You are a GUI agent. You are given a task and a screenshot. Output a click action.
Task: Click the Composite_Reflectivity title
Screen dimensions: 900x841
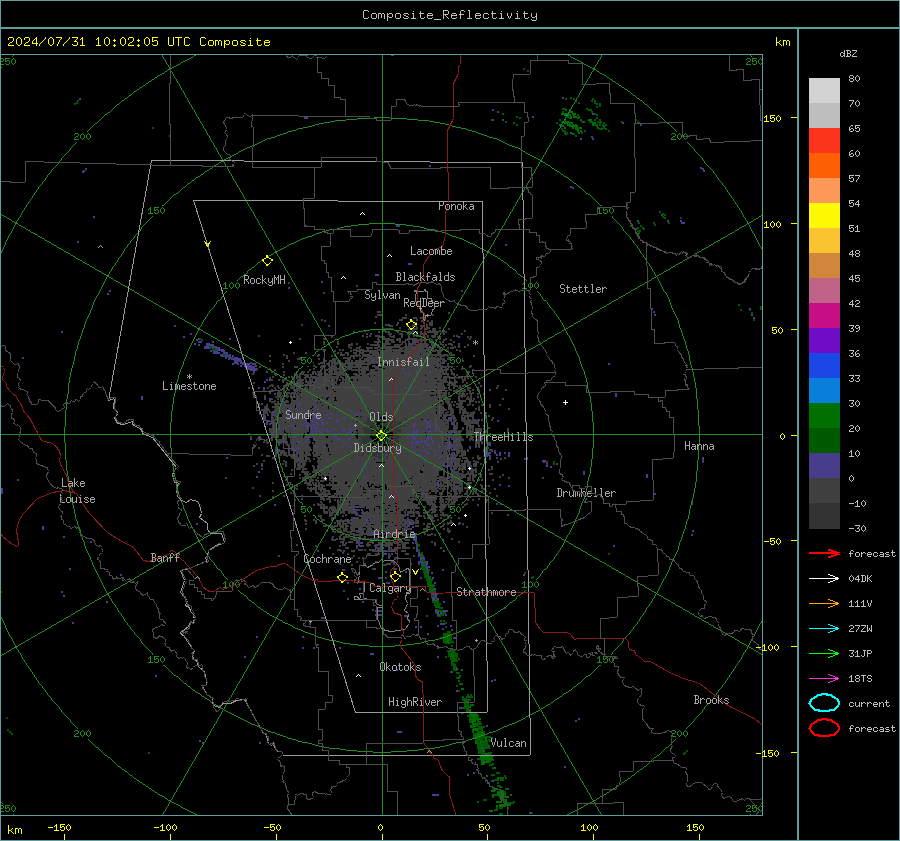coord(450,15)
